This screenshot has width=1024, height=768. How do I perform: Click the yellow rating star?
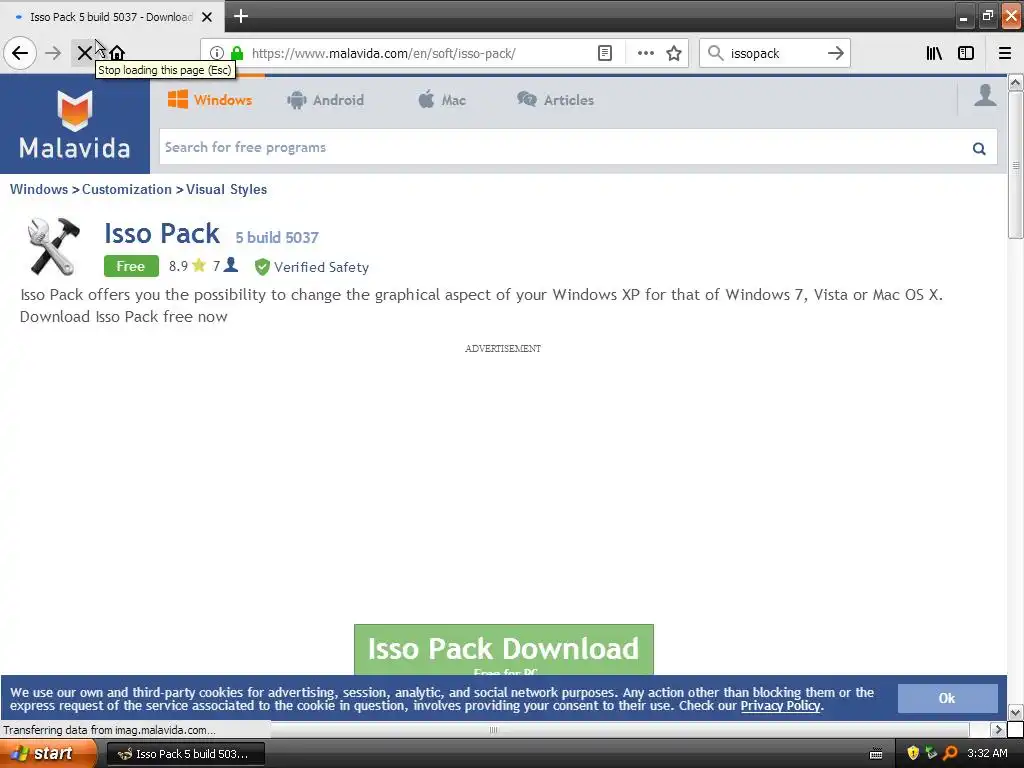click(199, 265)
